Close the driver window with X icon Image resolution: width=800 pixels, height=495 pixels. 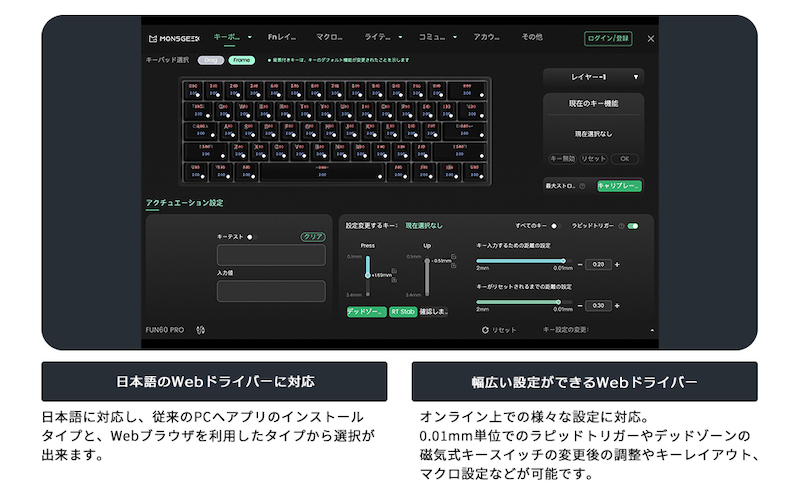point(651,38)
